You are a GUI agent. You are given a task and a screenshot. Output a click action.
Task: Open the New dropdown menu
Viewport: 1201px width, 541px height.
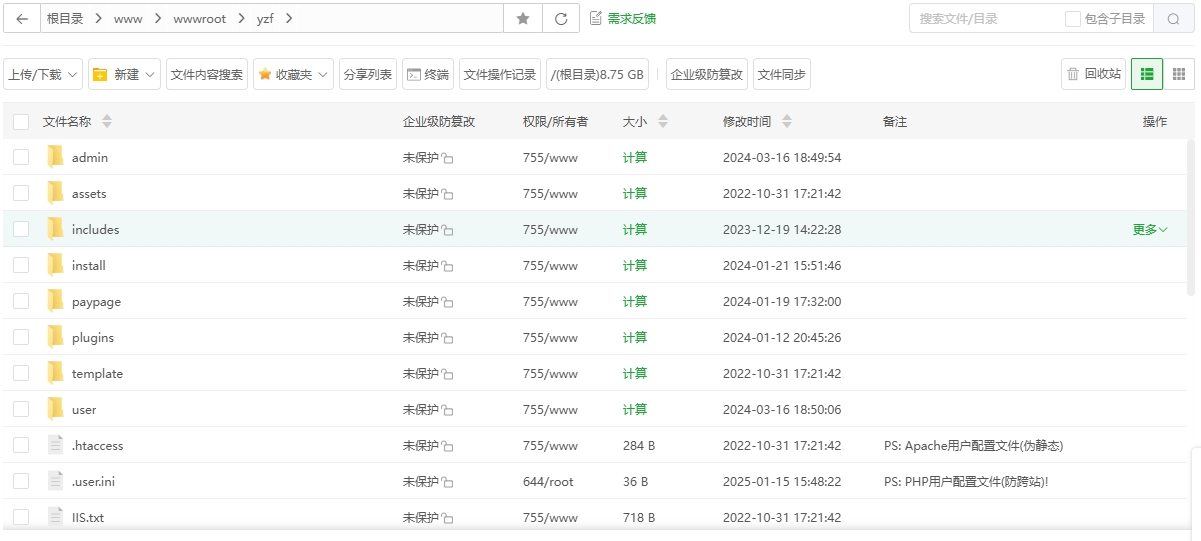(124, 74)
